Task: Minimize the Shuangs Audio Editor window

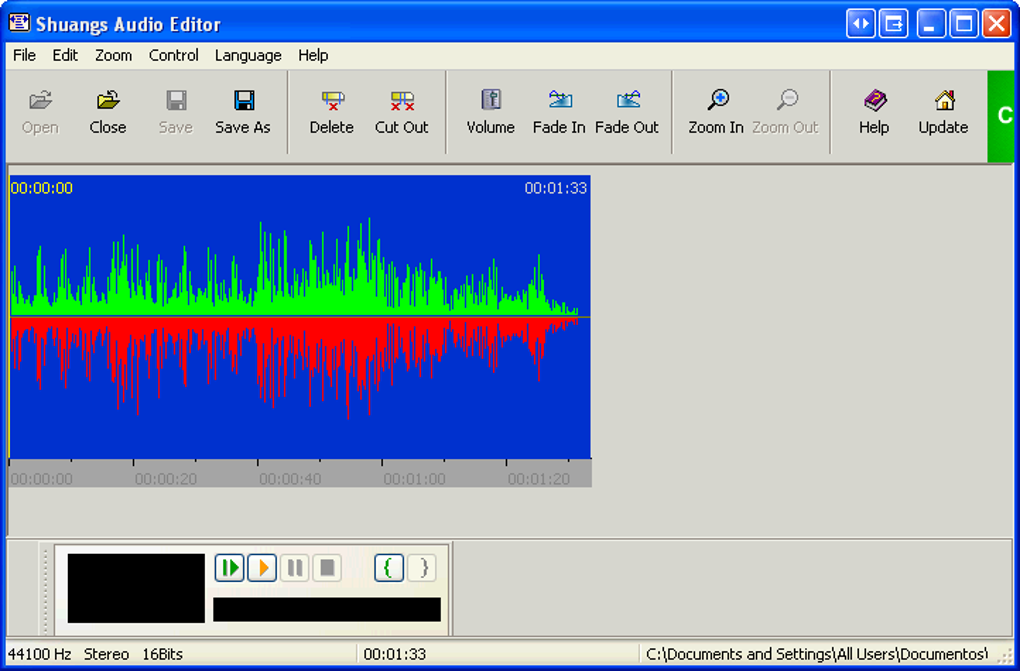Action: 931,24
